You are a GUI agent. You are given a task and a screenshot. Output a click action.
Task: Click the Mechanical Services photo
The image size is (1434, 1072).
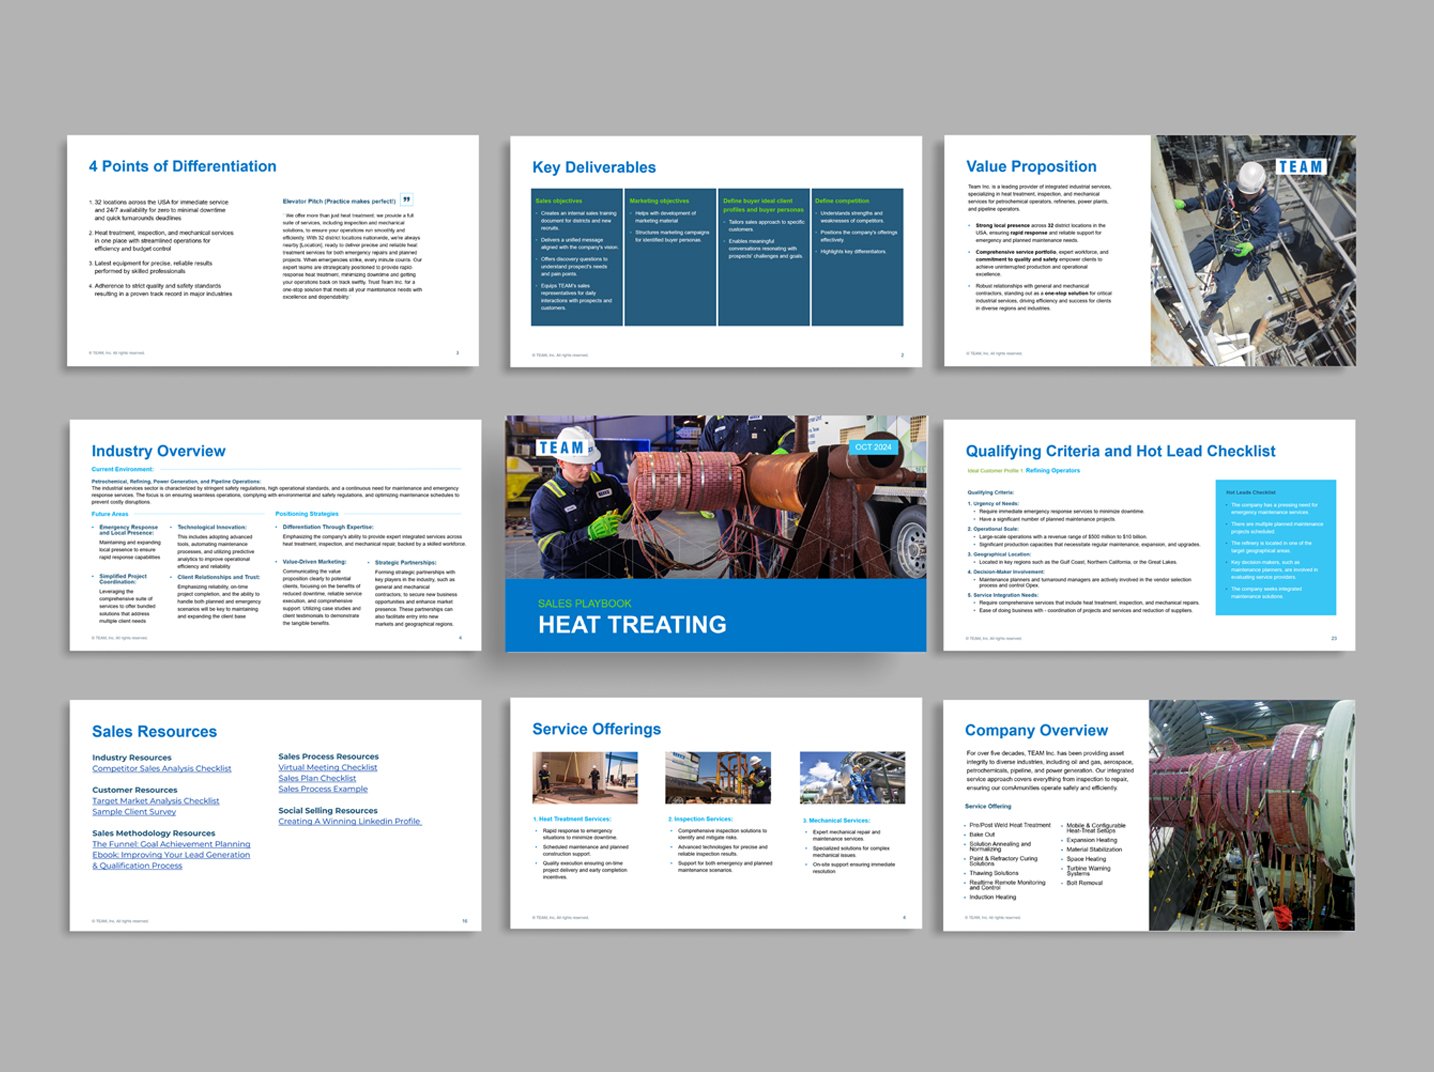click(851, 778)
